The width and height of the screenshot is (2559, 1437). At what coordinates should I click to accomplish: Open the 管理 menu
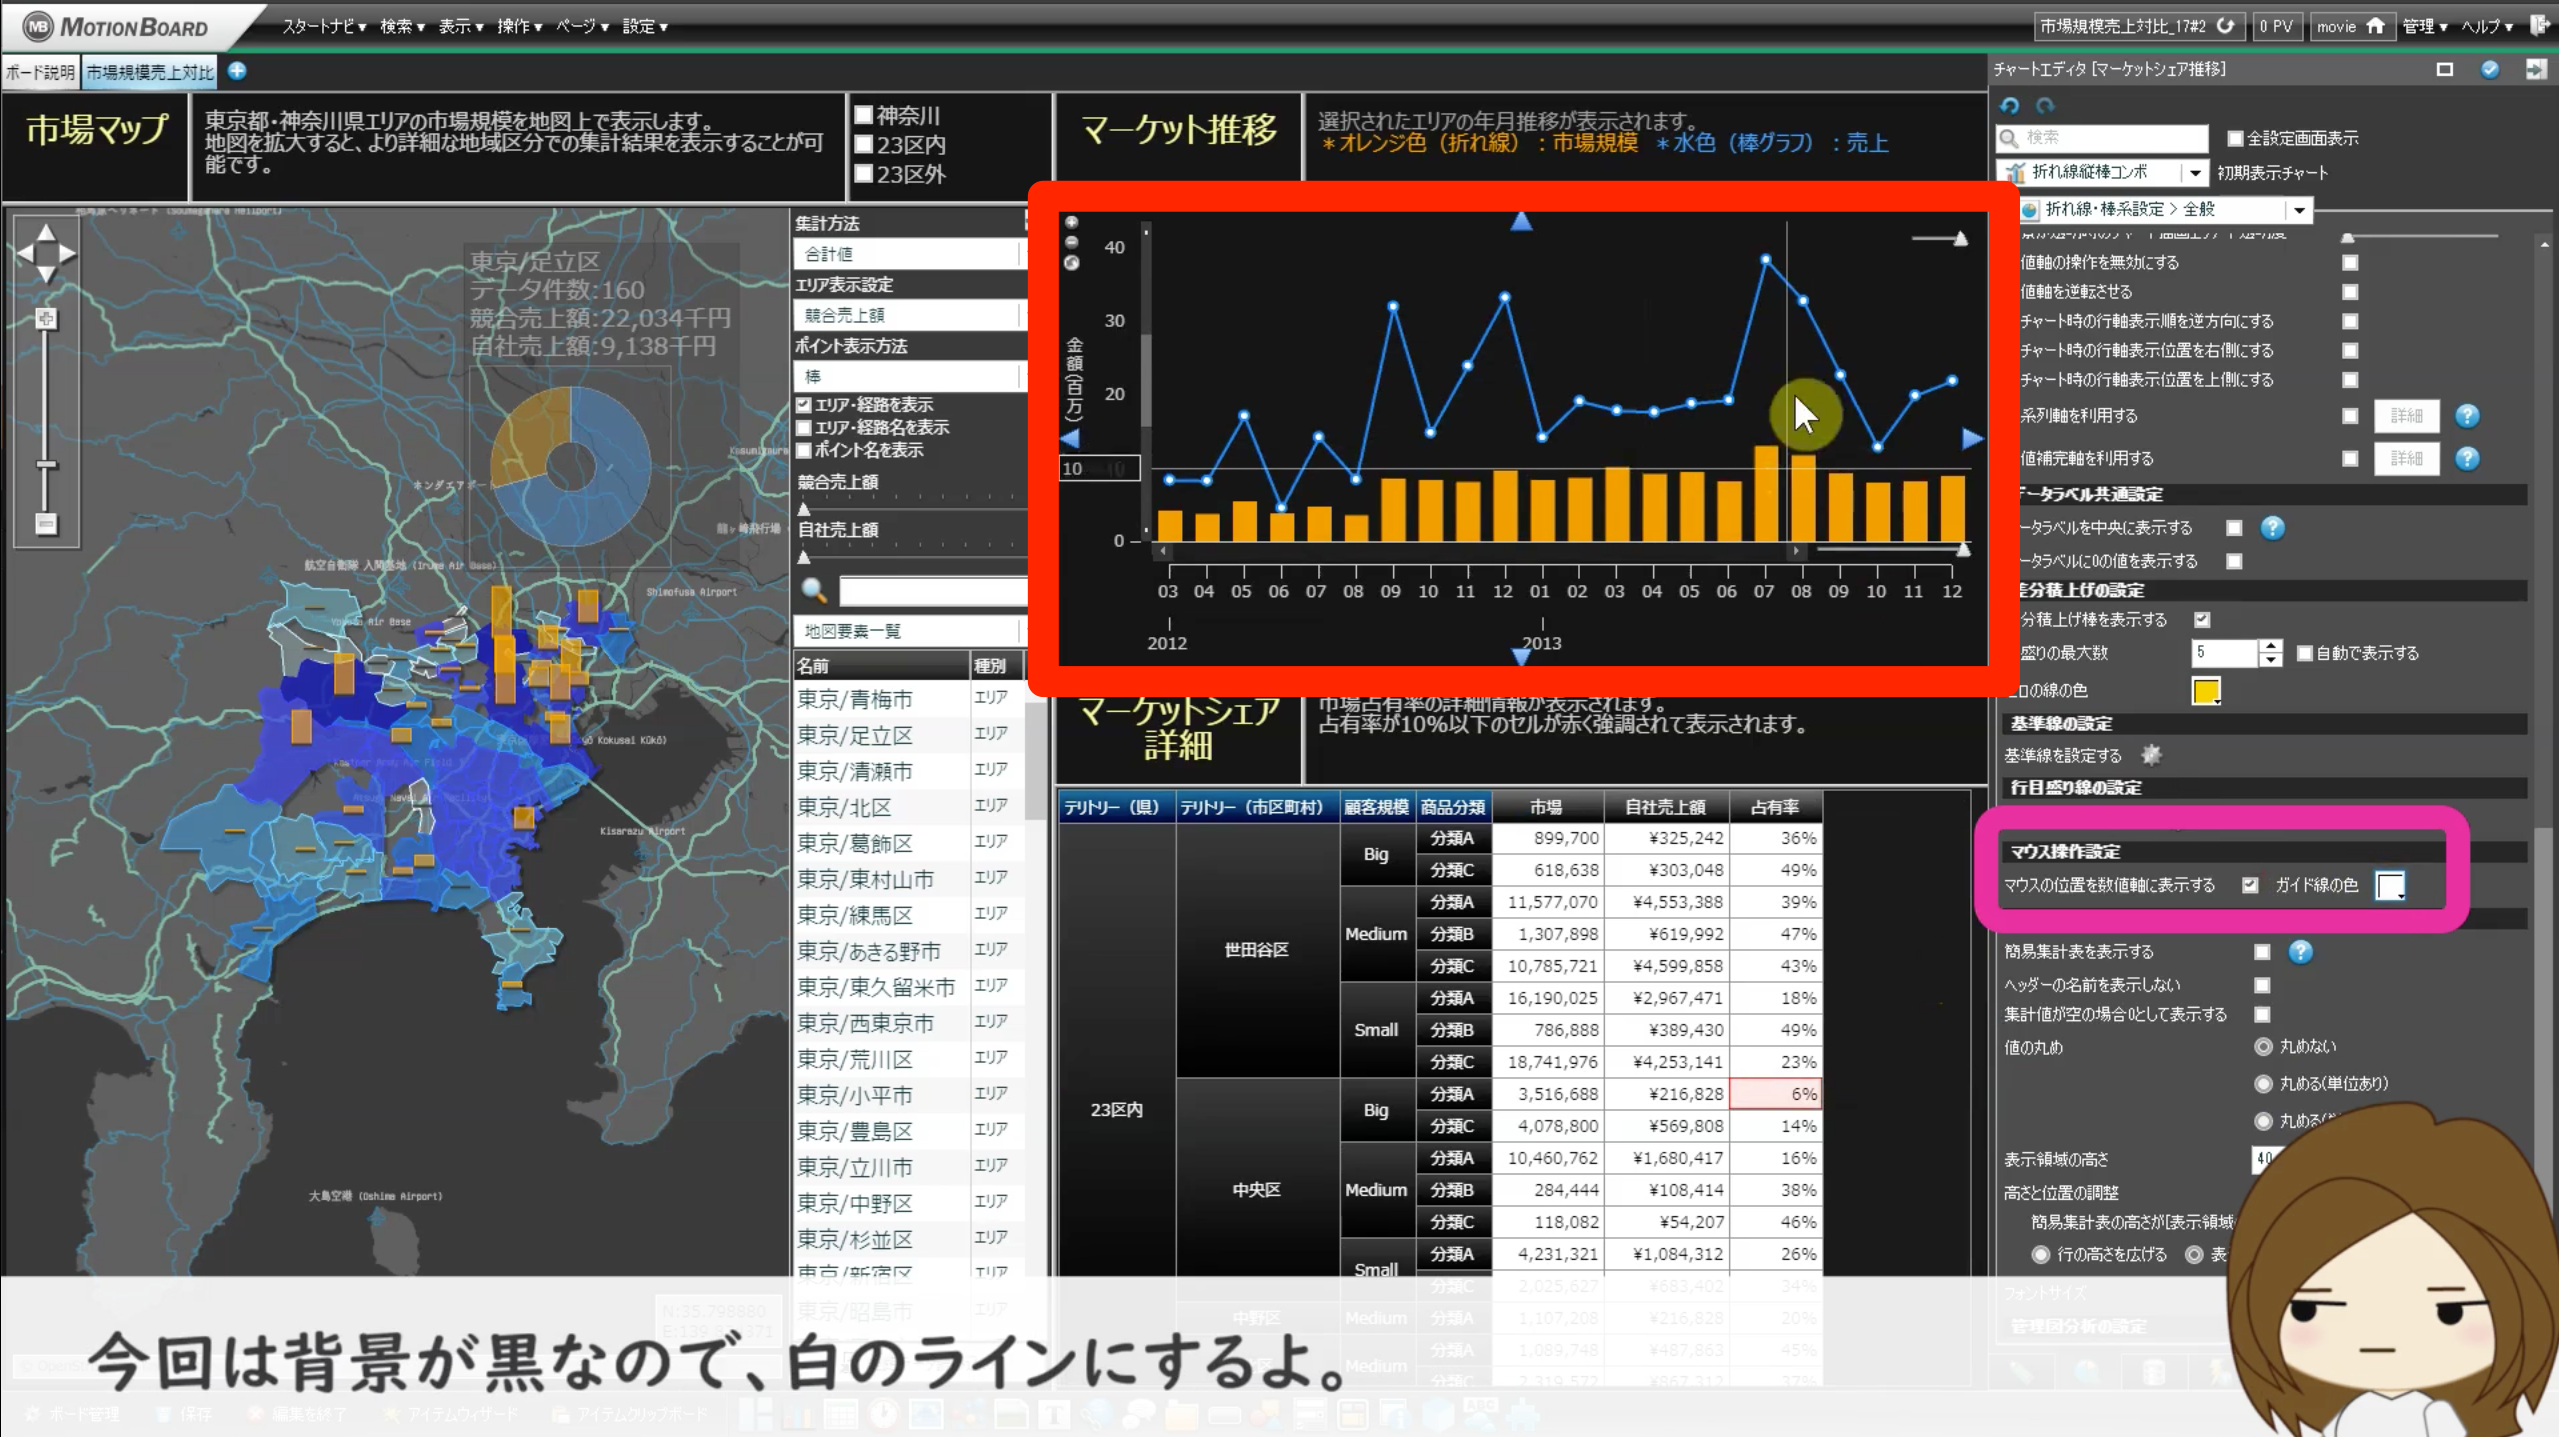coord(2425,27)
